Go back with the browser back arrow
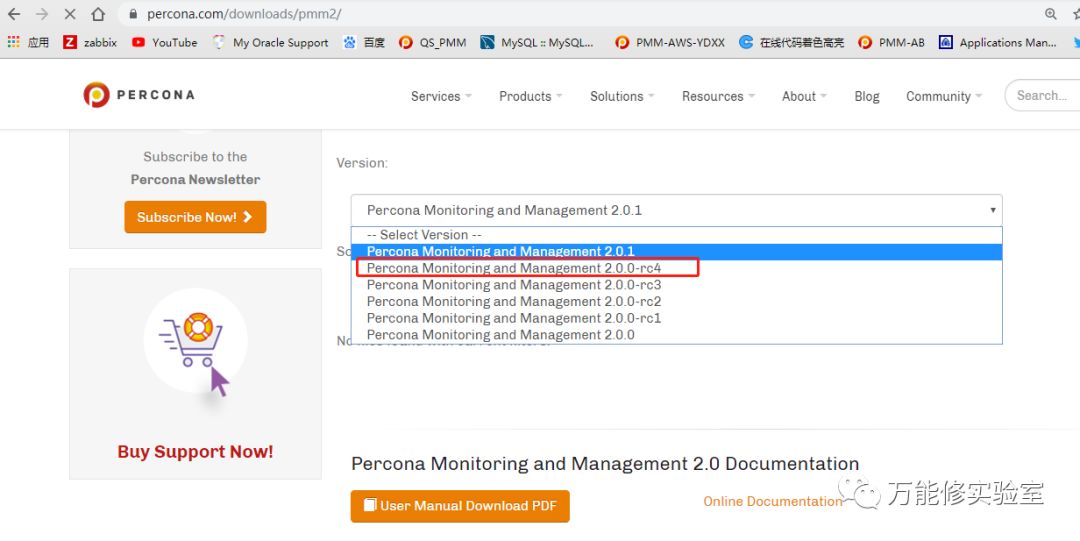This screenshot has width=1080, height=541. tap(14, 14)
